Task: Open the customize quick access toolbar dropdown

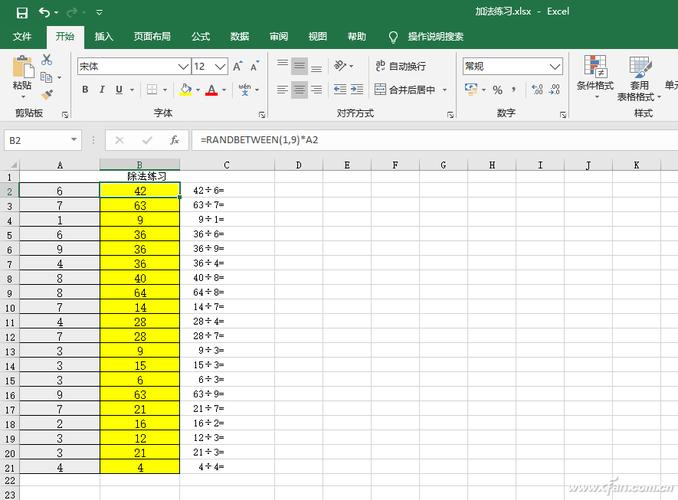Action: point(99,13)
